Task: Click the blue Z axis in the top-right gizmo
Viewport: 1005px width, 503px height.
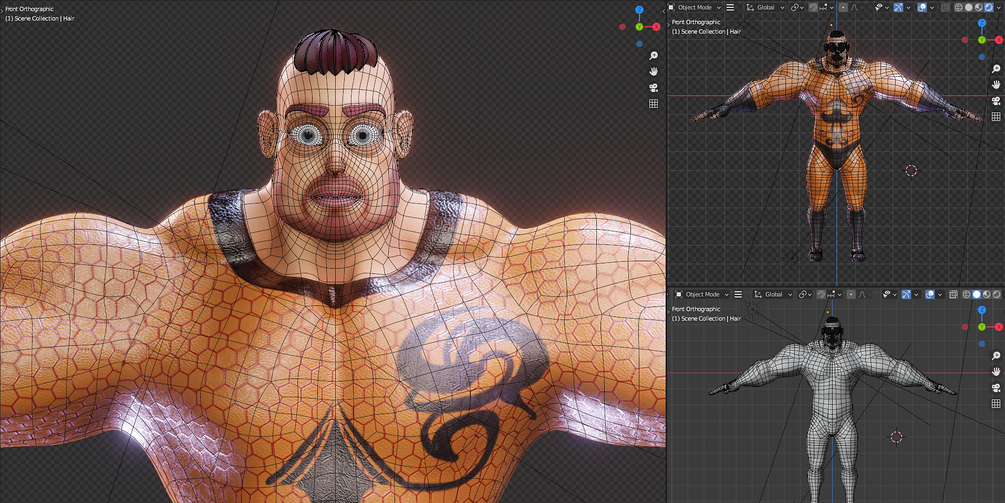Action: 982,23
